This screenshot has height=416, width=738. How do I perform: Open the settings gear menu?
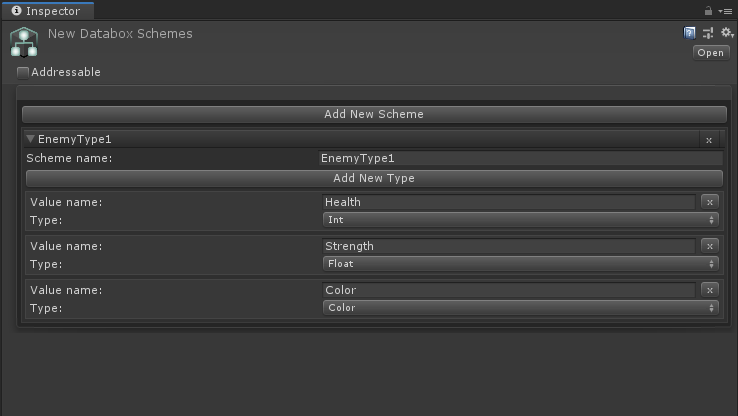[x=727, y=33]
